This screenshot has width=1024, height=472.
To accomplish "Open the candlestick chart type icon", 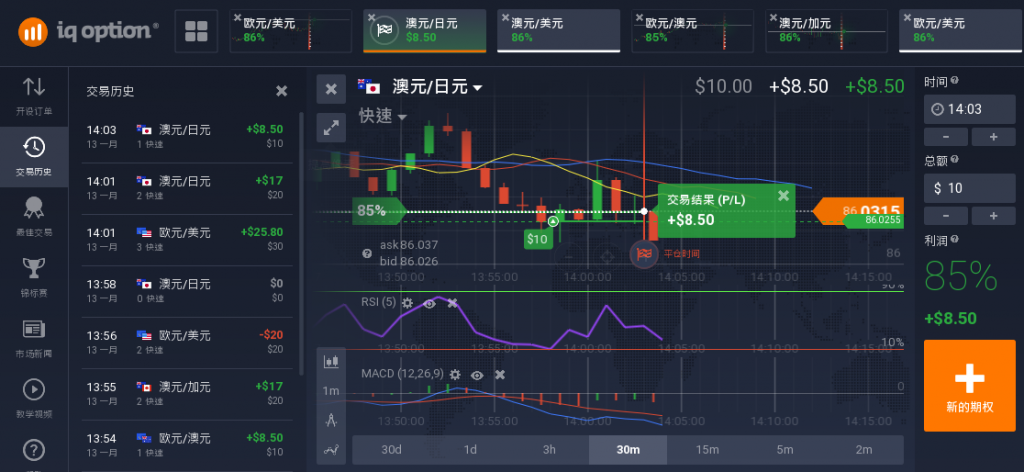I will (332, 360).
